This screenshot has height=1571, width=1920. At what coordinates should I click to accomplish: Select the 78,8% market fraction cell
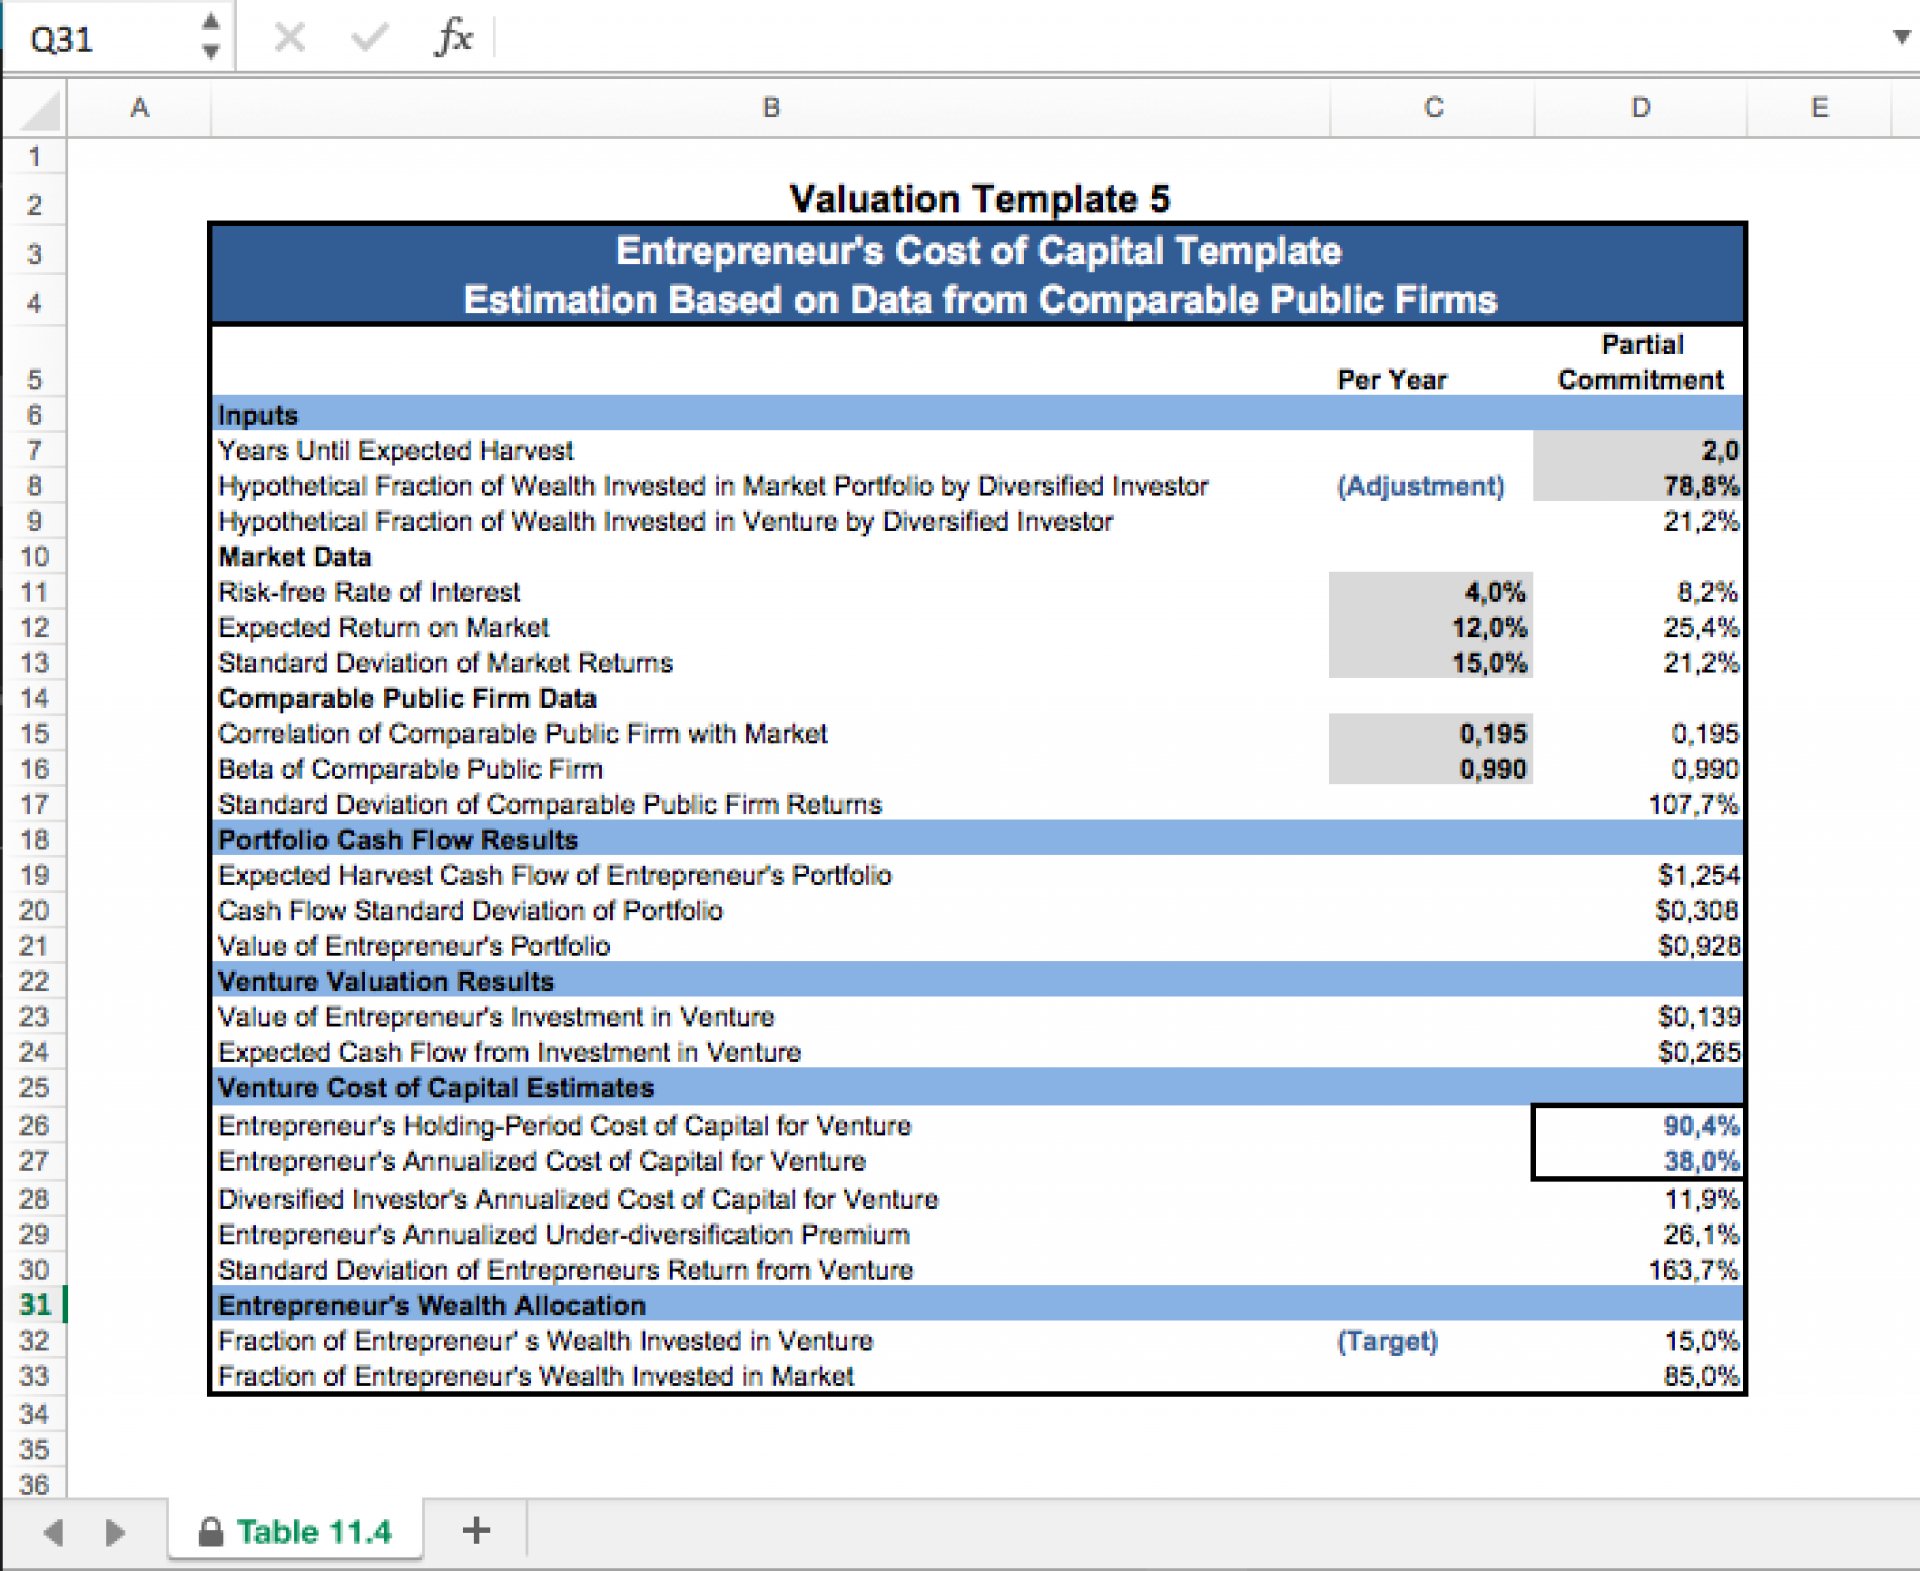[x=1639, y=485]
